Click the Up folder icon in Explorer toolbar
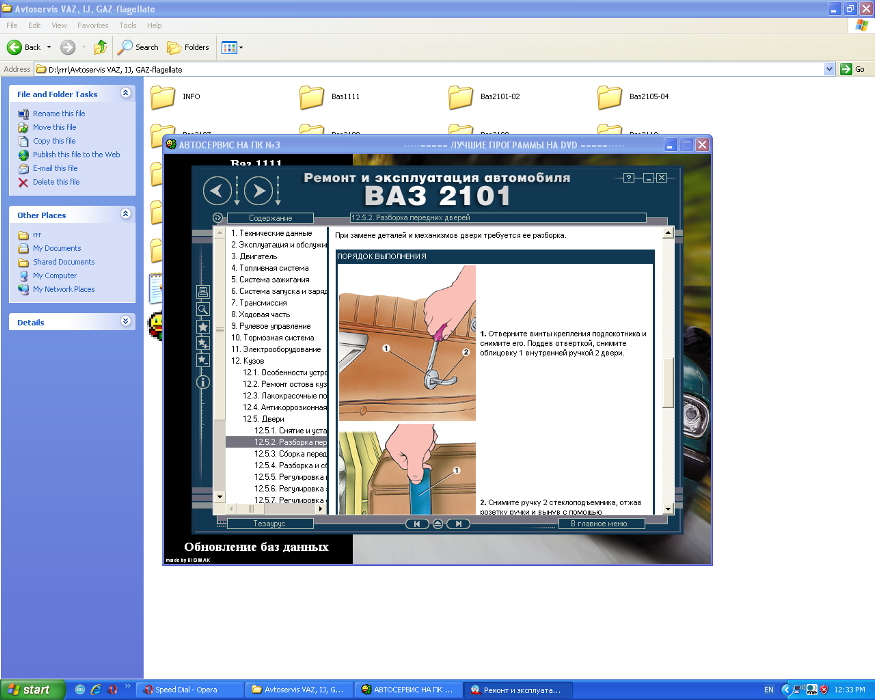 pos(100,47)
